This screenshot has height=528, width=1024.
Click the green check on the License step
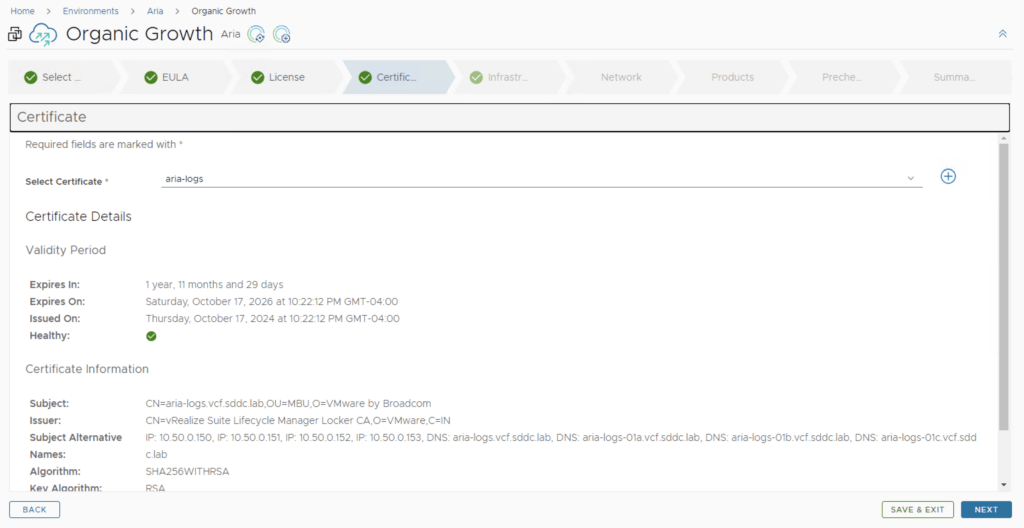click(x=258, y=77)
